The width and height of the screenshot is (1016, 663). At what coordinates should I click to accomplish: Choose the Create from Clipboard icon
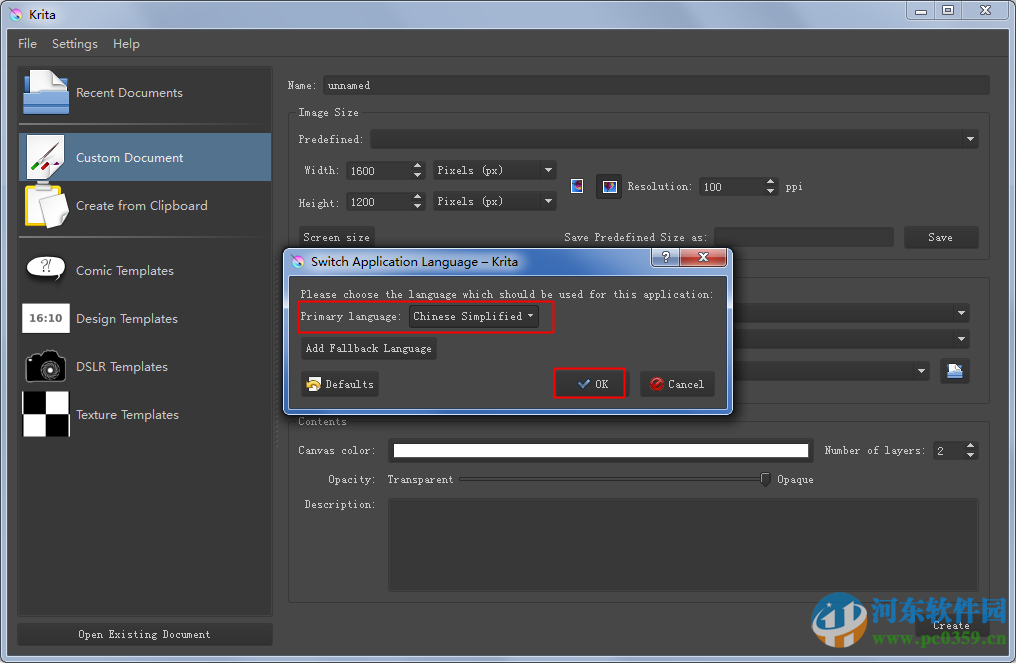[46, 205]
